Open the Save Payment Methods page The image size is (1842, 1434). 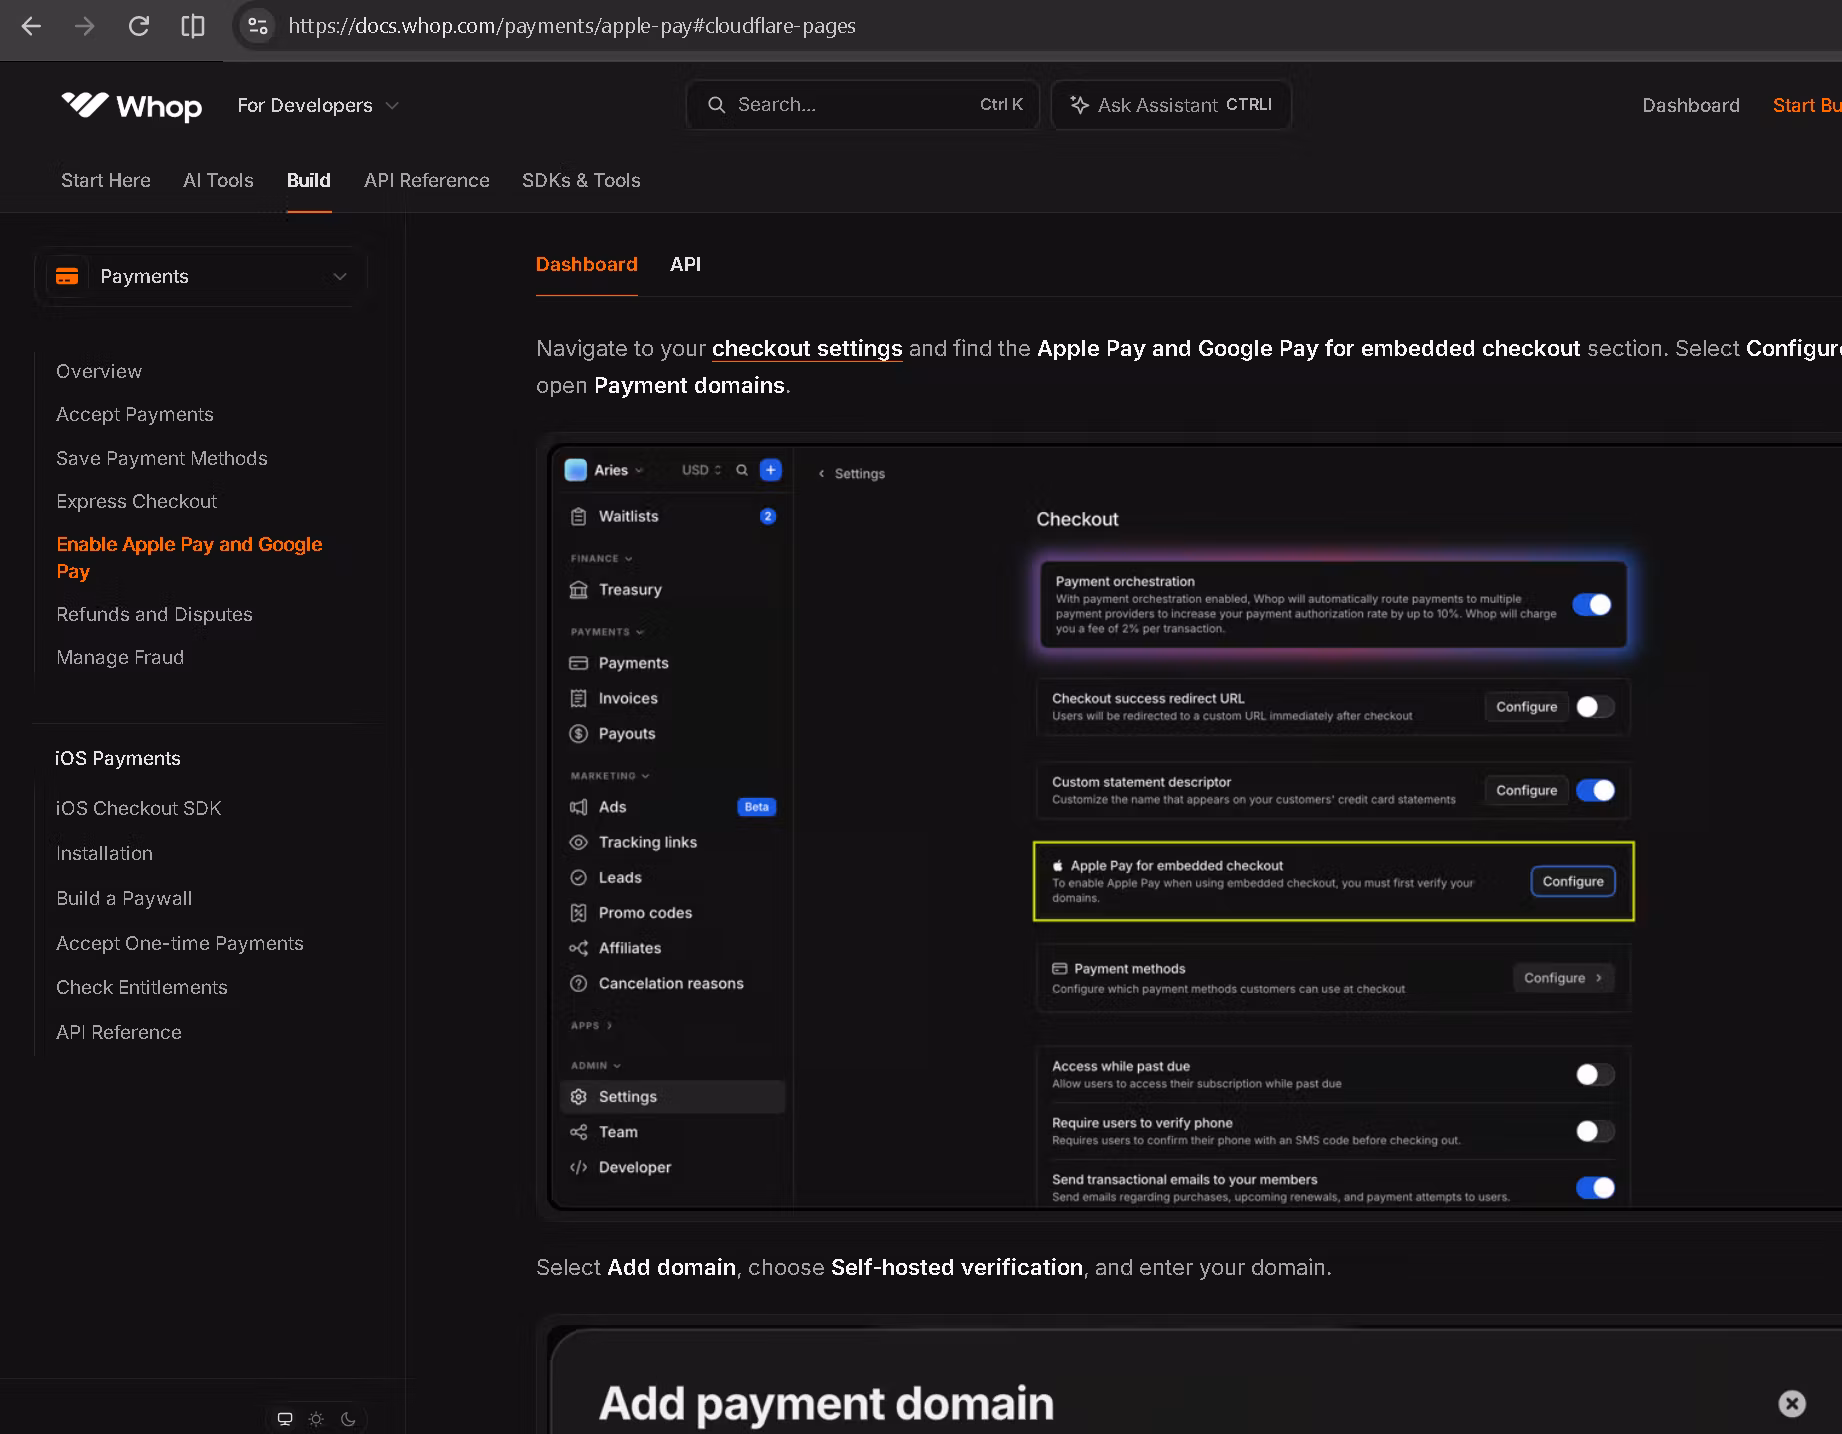(162, 458)
